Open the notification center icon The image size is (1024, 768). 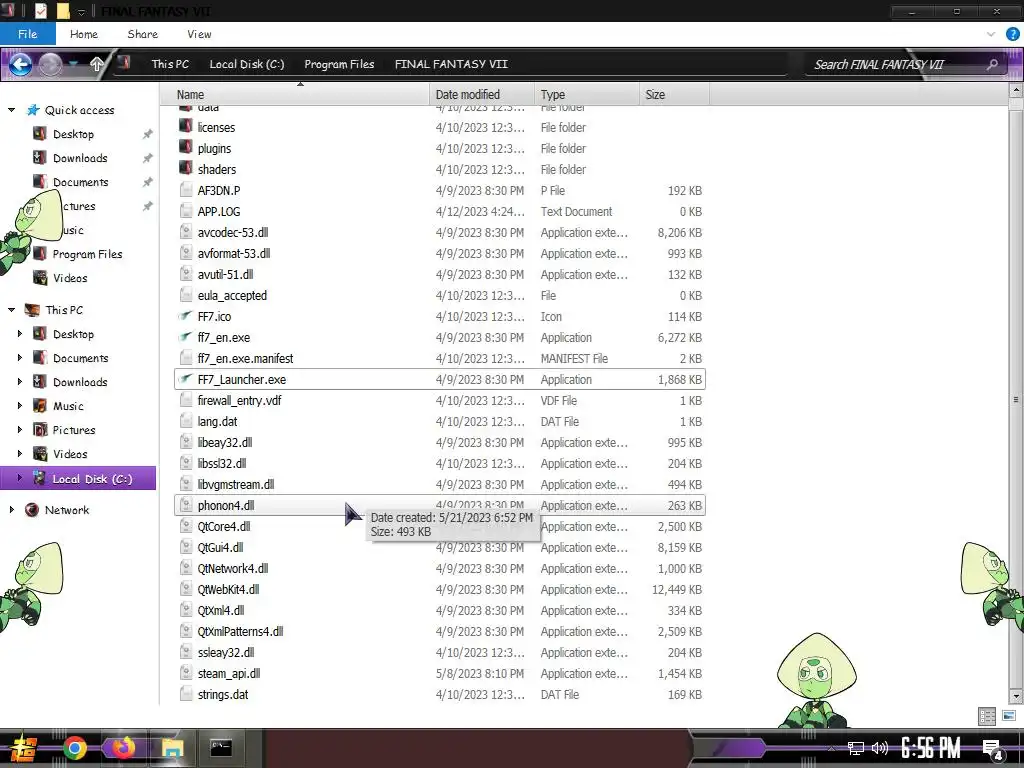(x=993, y=749)
